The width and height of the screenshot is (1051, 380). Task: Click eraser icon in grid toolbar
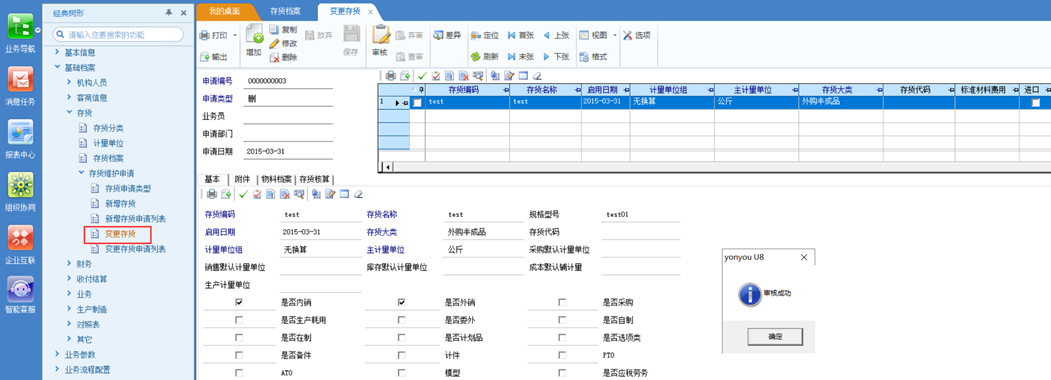point(536,76)
